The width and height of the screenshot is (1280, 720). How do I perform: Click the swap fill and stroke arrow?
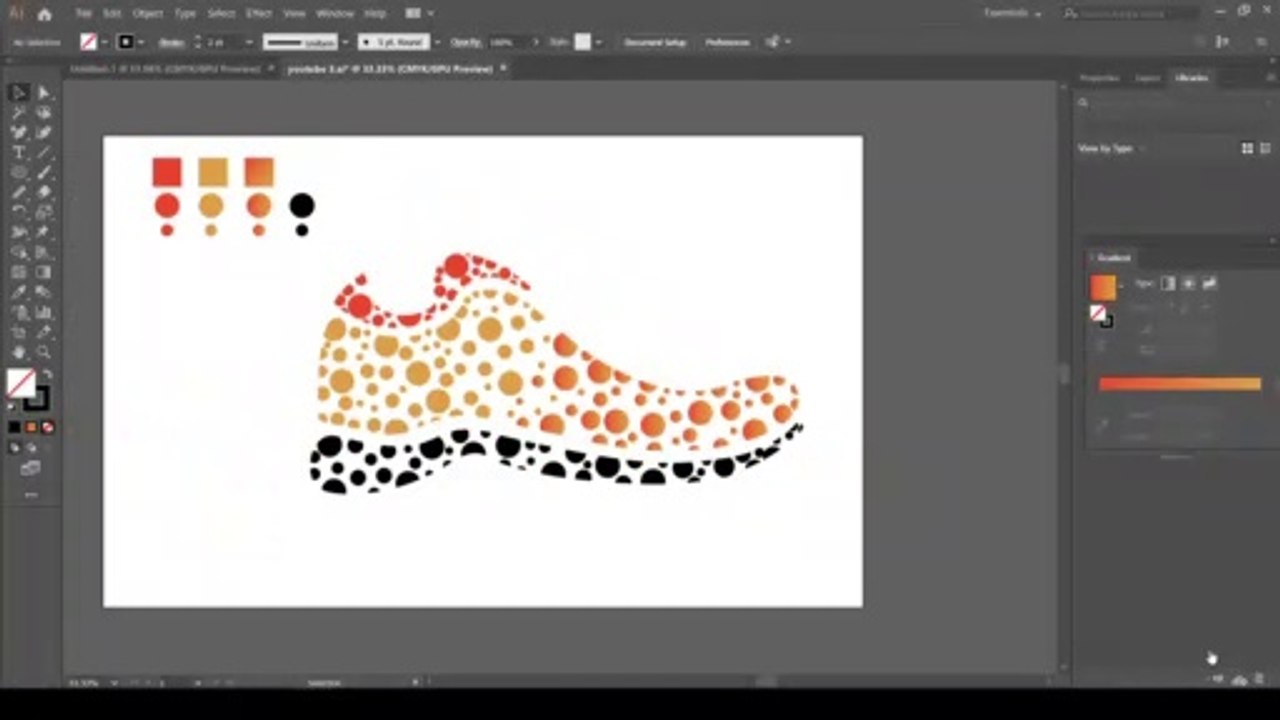46,374
